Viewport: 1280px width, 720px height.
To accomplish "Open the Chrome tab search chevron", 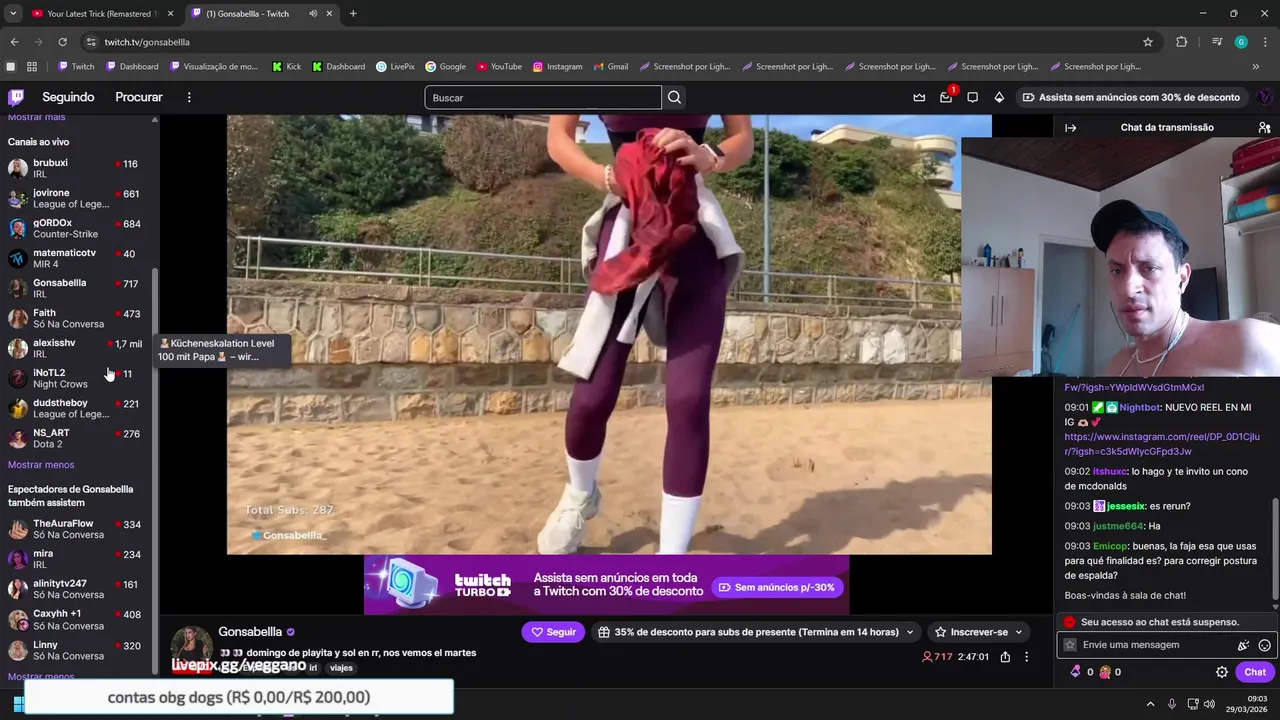I will click(12, 13).
